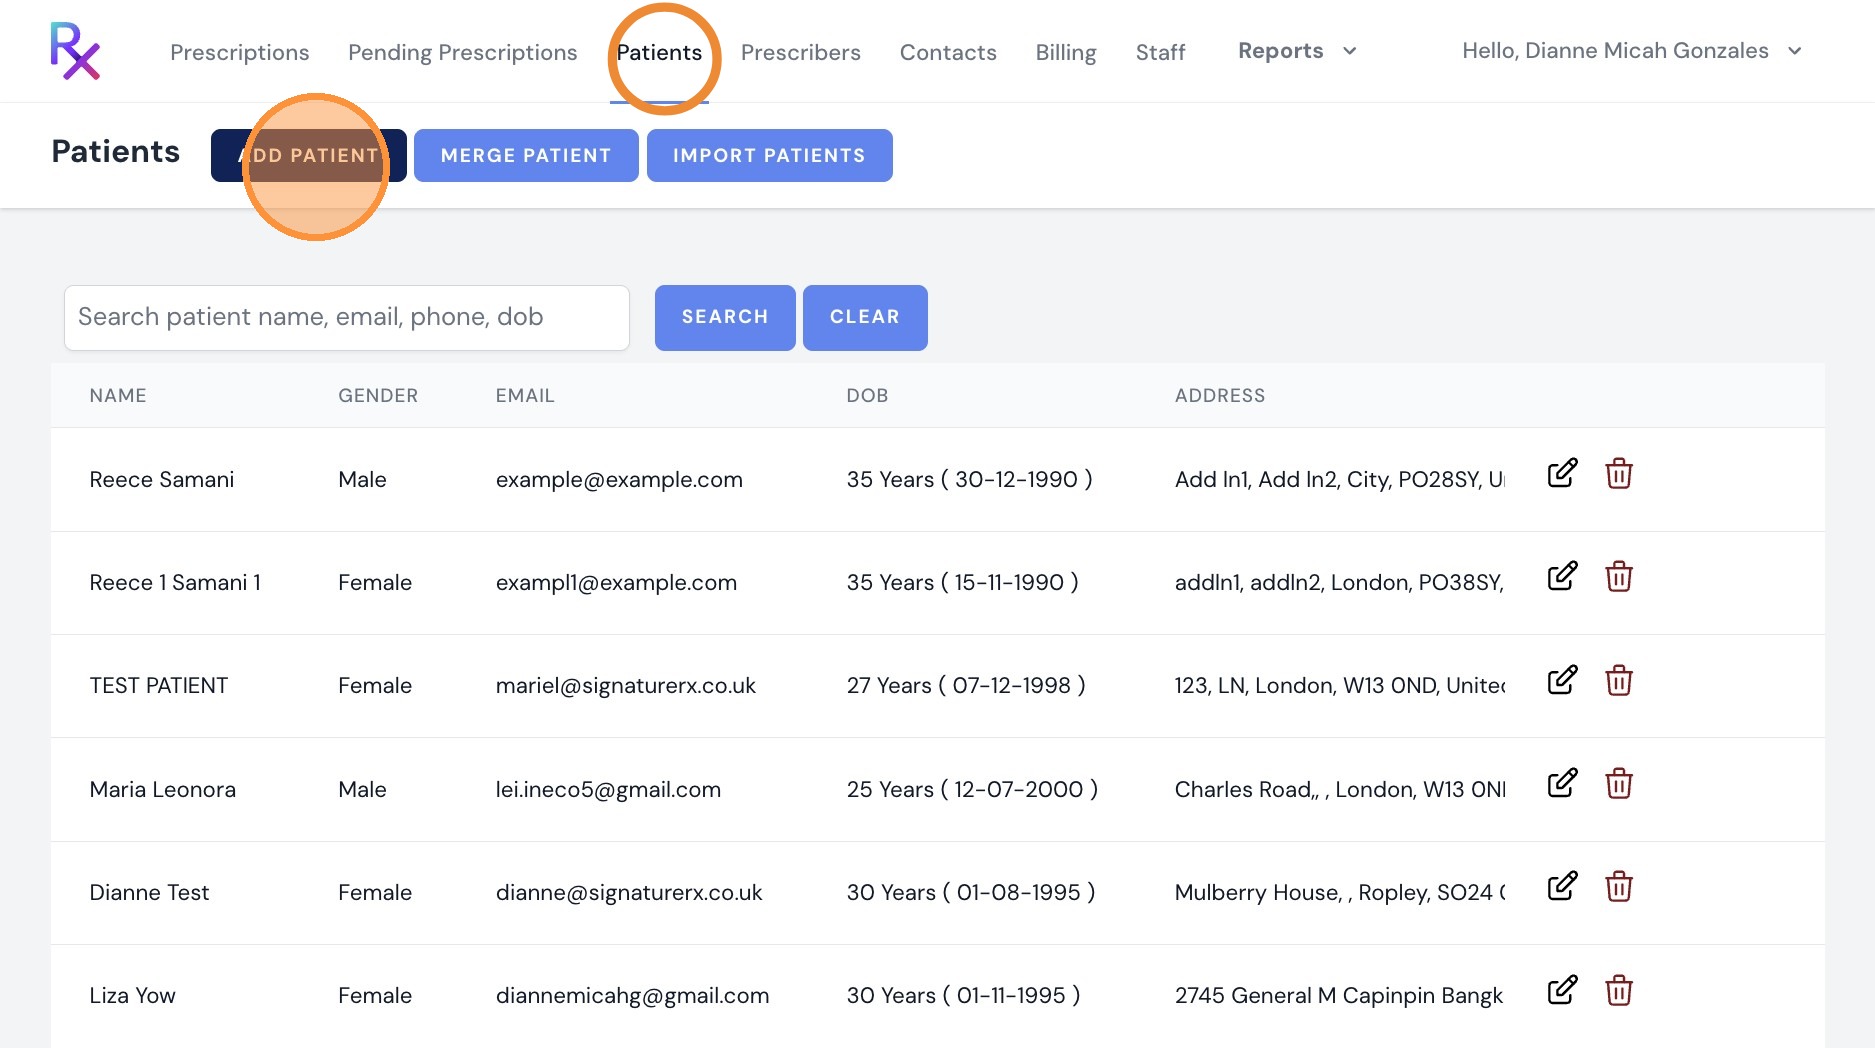The width and height of the screenshot is (1875, 1048).
Task: Edit Liza Yow's patient record
Action: (x=1562, y=990)
